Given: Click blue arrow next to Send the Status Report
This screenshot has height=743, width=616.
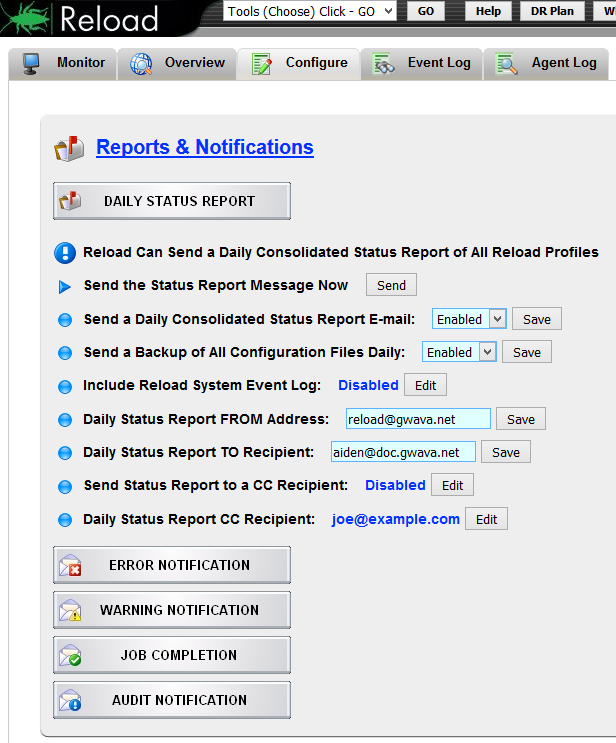Looking at the screenshot, I should [64, 287].
